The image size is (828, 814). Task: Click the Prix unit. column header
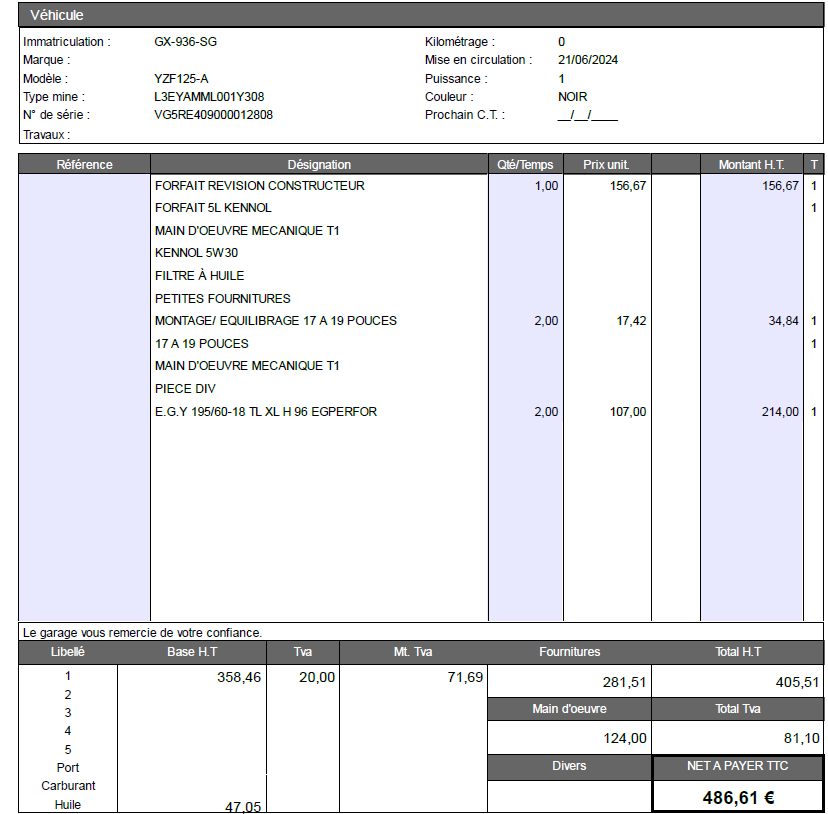point(606,164)
